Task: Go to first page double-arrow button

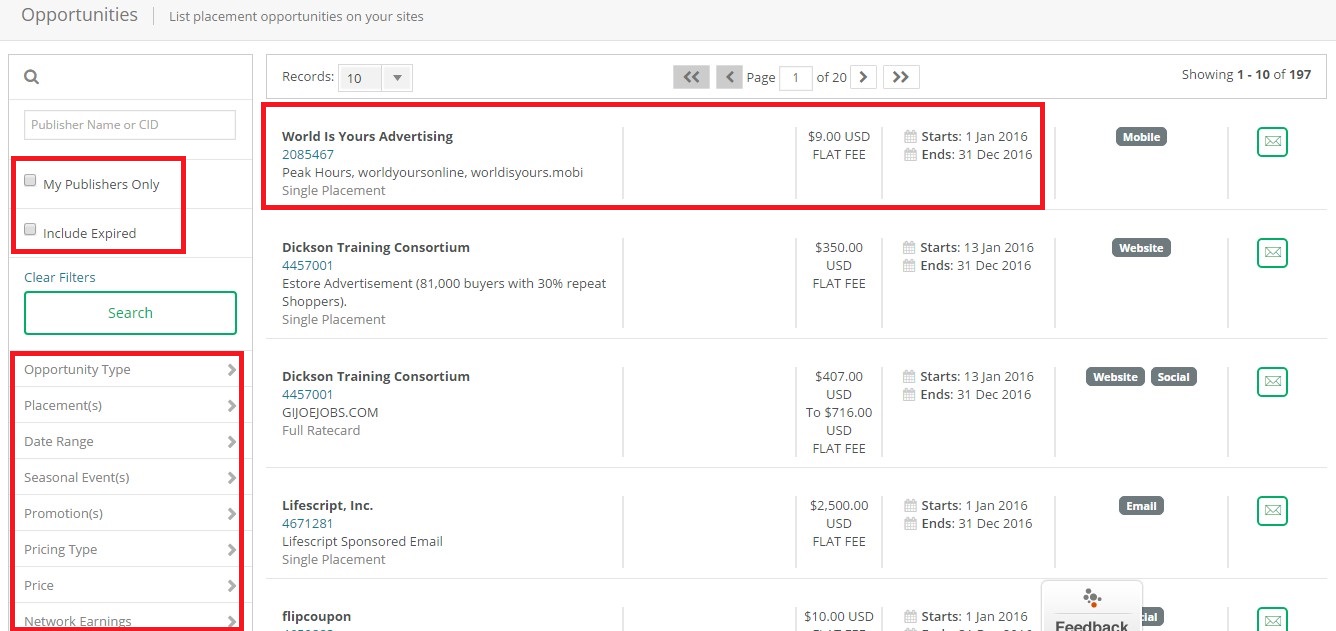Action: click(x=691, y=77)
